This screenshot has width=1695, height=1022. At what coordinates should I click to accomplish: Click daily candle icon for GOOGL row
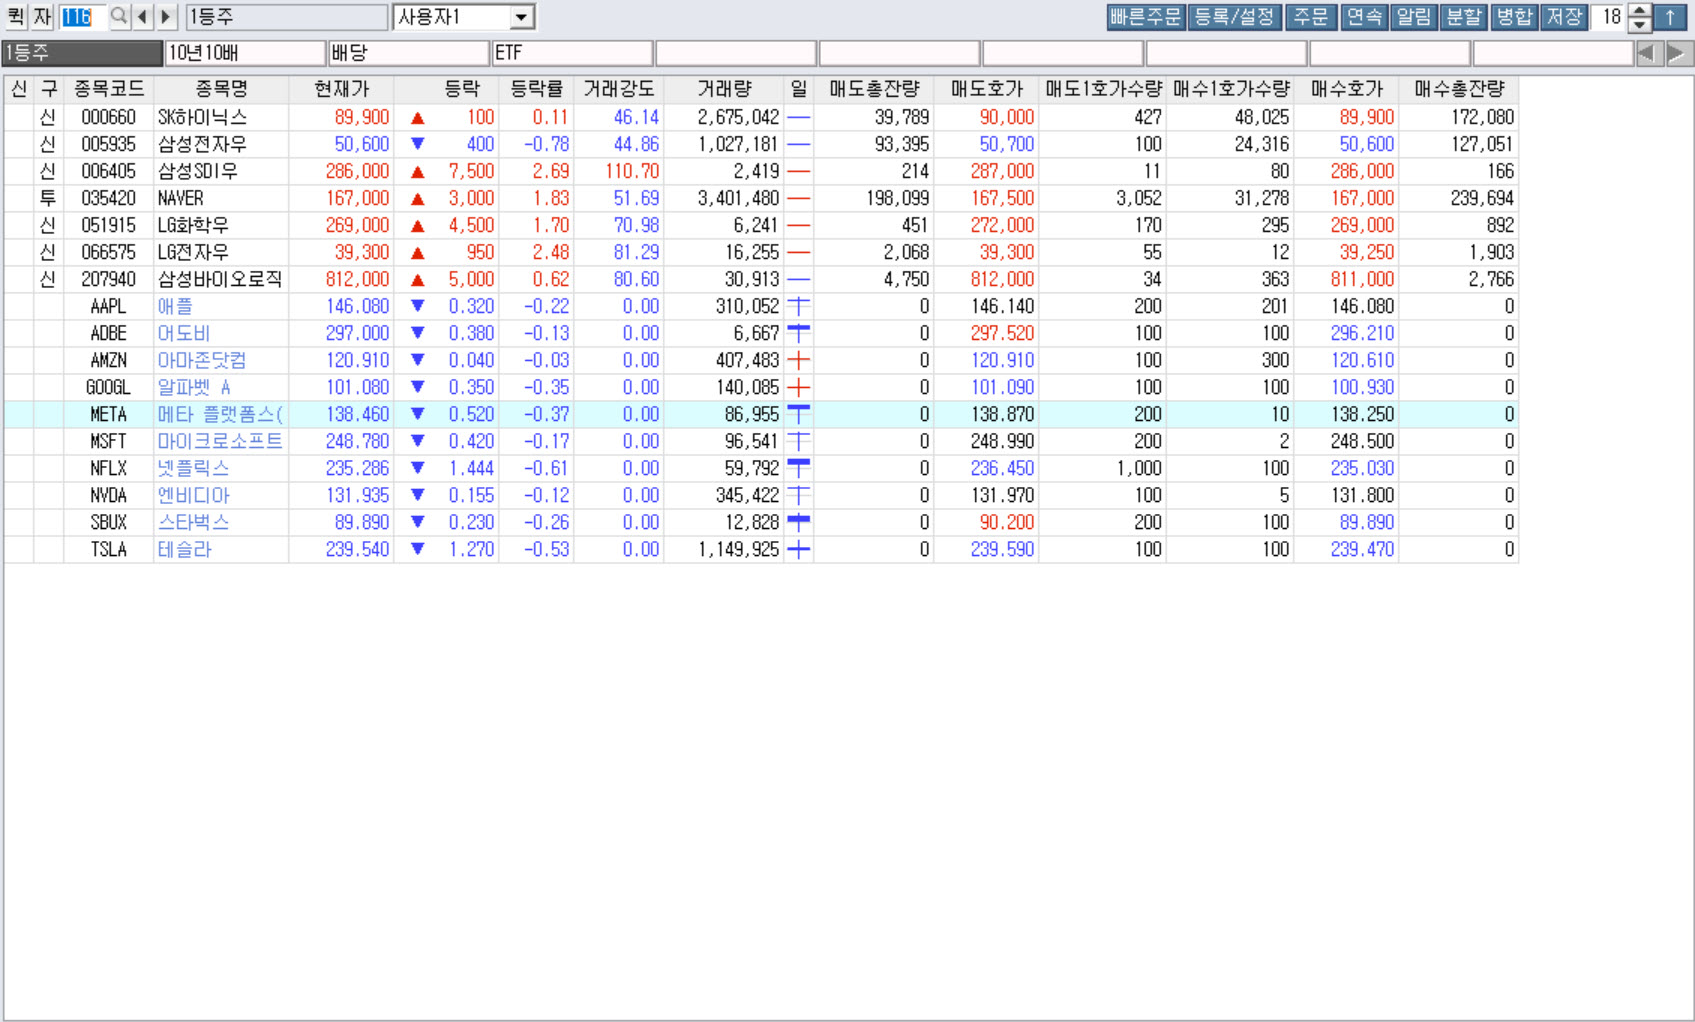tap(799, 387)
